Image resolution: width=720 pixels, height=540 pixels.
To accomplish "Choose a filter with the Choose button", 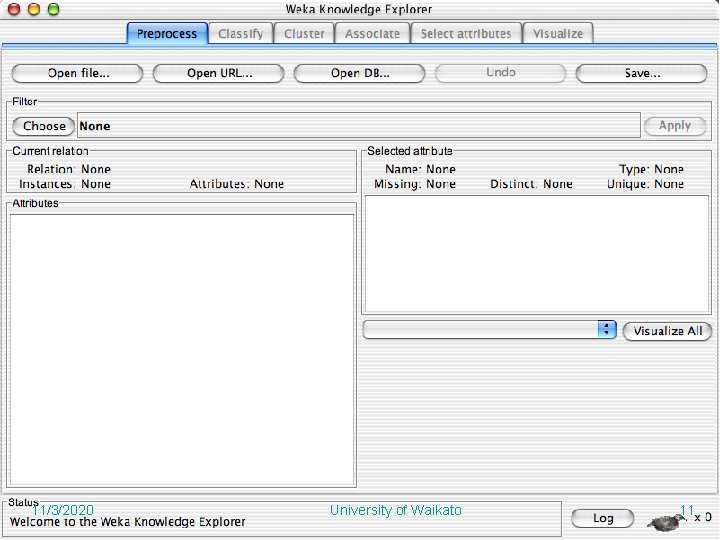I will pos(44,126).
